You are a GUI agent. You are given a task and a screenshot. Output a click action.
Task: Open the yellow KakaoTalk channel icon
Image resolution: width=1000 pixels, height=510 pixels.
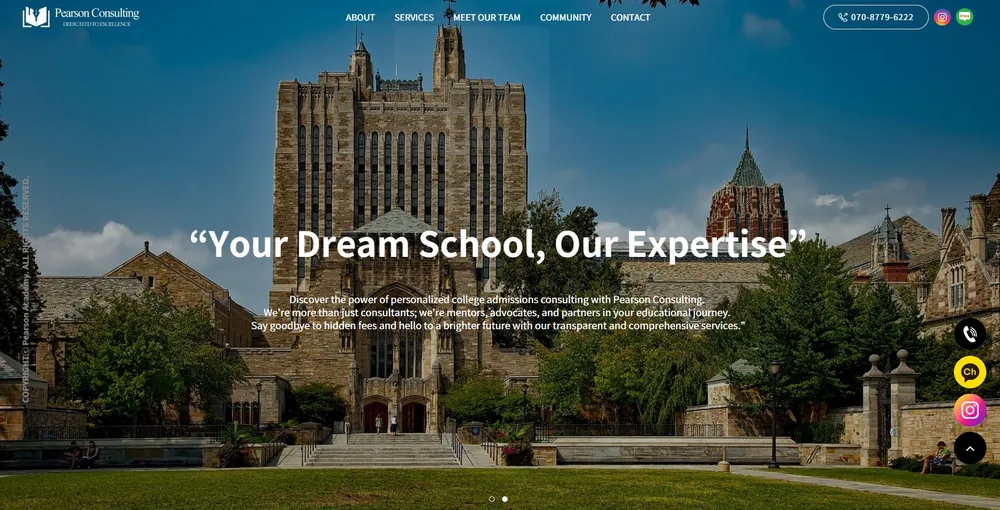pos(969,372)
